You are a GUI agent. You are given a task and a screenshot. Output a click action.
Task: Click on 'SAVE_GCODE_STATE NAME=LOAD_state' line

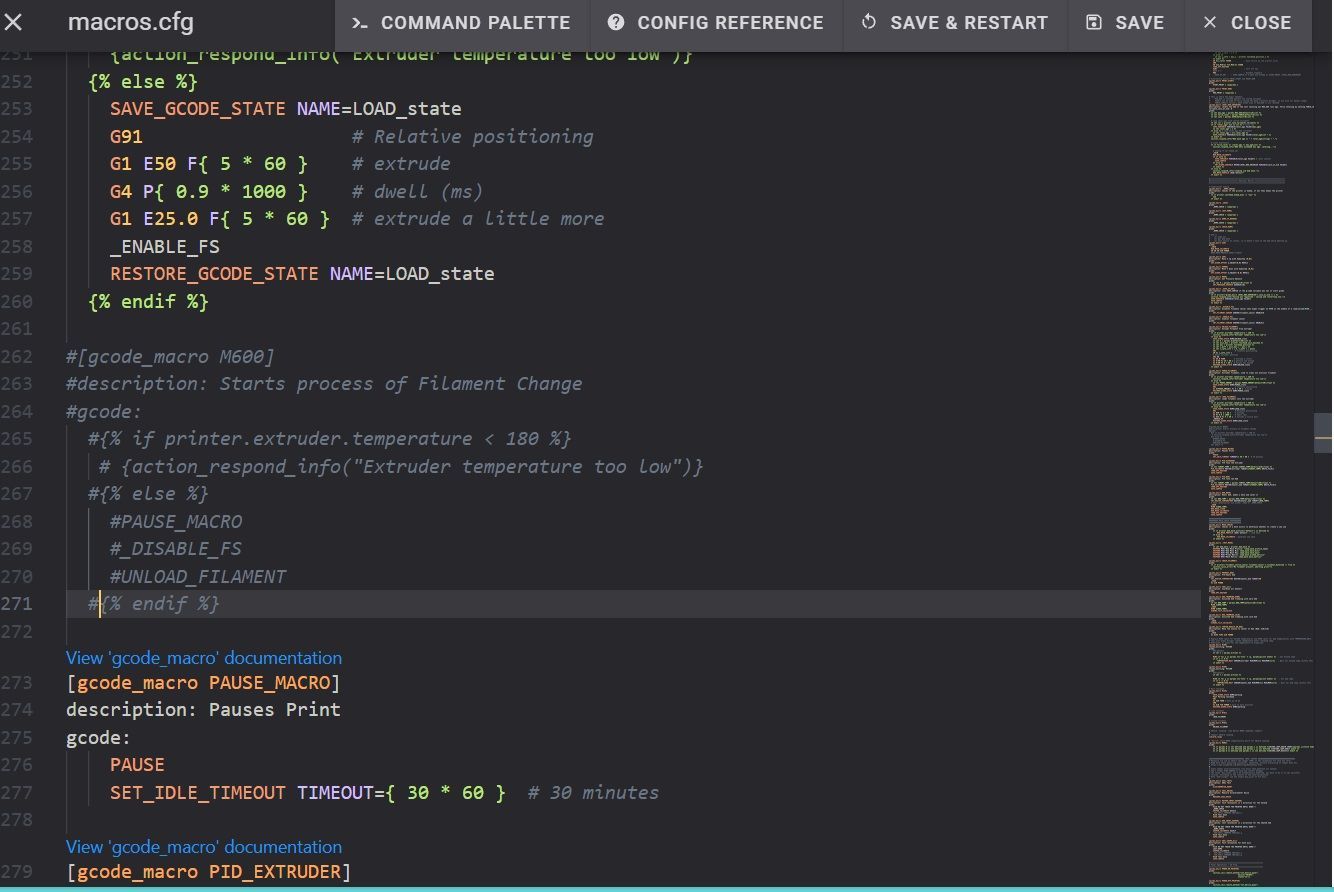286,109
